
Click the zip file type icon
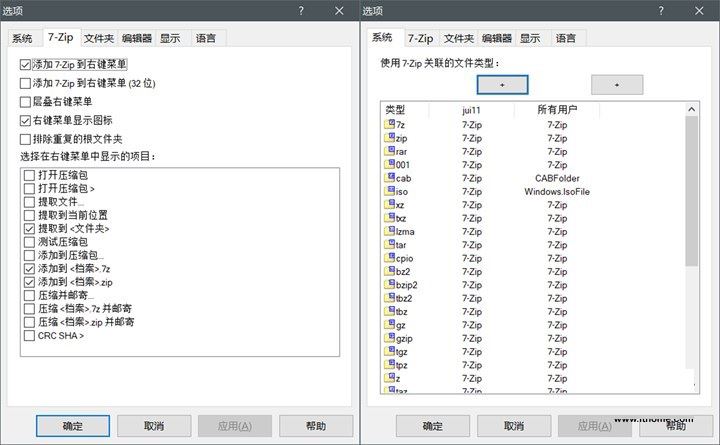[389, 137]
